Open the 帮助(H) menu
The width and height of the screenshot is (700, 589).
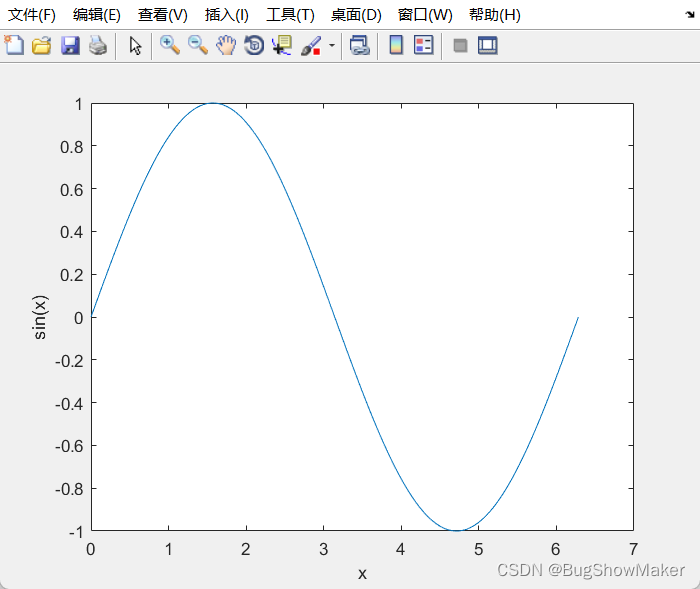pos(495,15)
